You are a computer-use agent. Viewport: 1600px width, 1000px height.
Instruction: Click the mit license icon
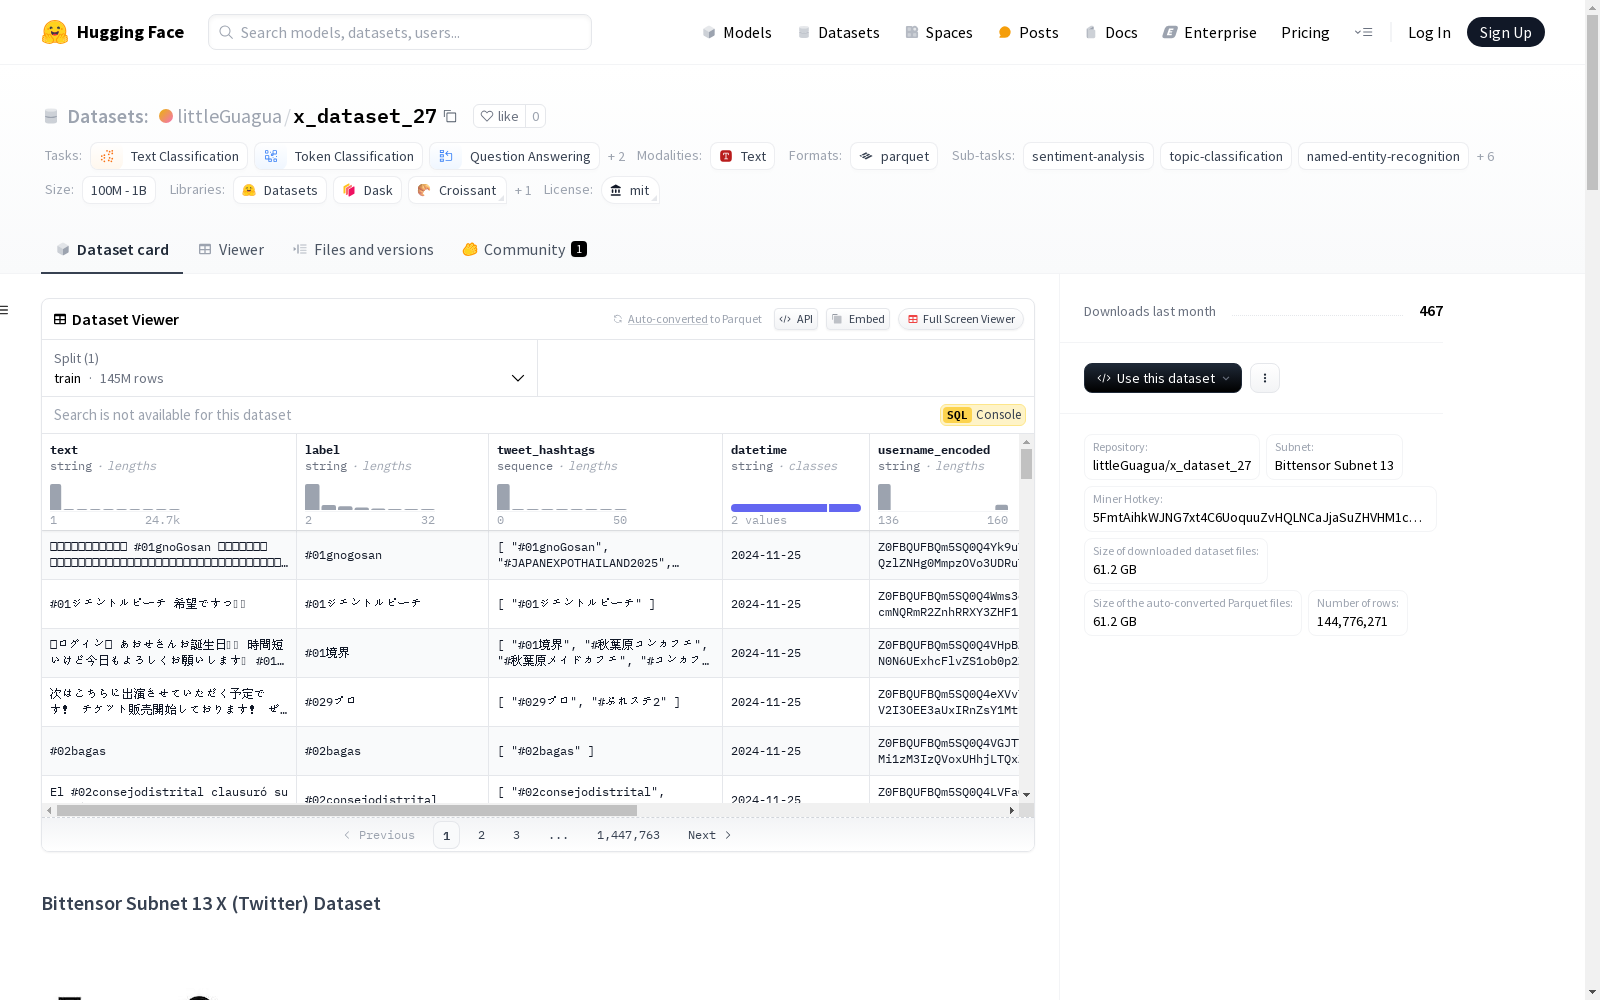[616, 190]
